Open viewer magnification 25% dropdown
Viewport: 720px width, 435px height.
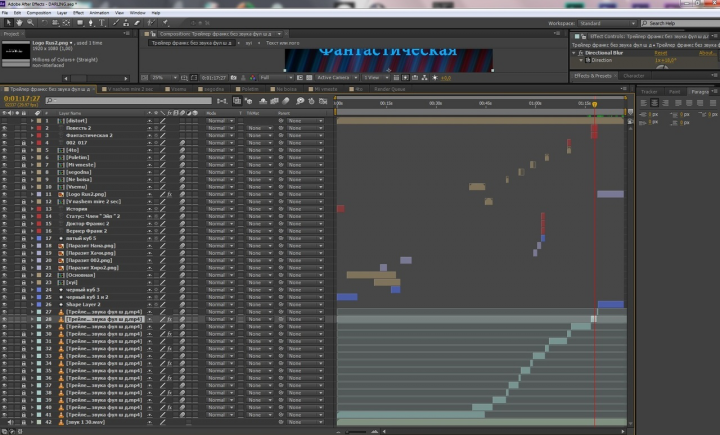164,78
